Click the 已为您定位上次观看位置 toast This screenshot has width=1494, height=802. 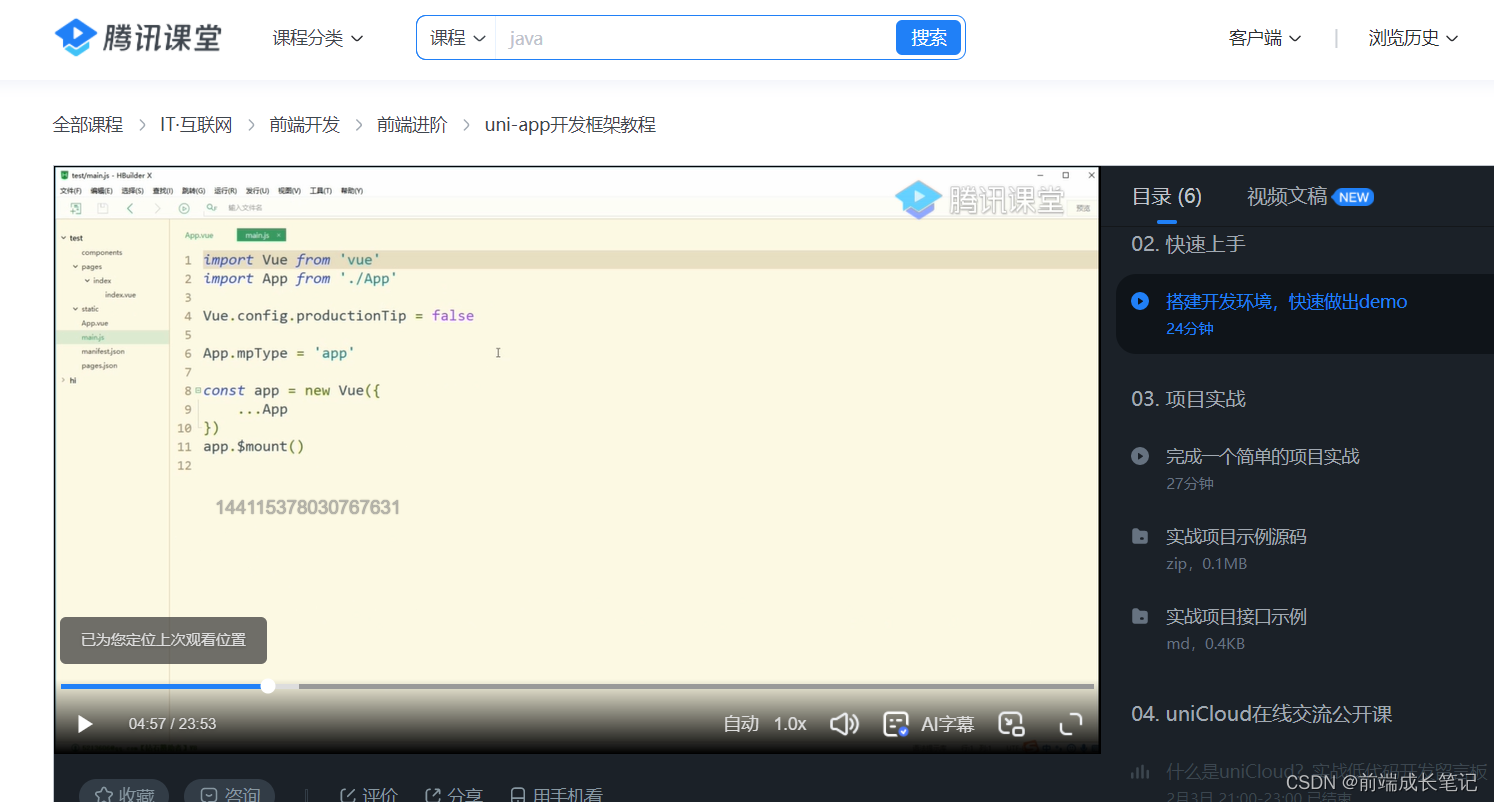[163, 640]
